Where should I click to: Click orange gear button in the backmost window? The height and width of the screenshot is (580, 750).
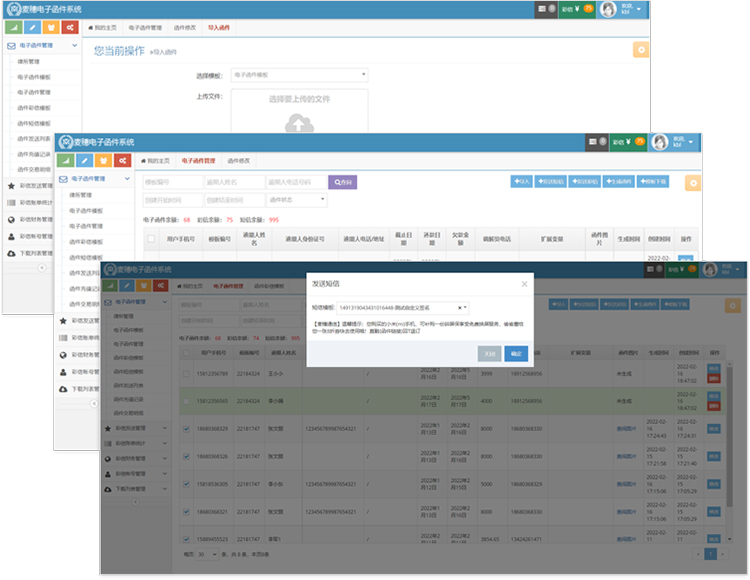[x=640, y=50]
